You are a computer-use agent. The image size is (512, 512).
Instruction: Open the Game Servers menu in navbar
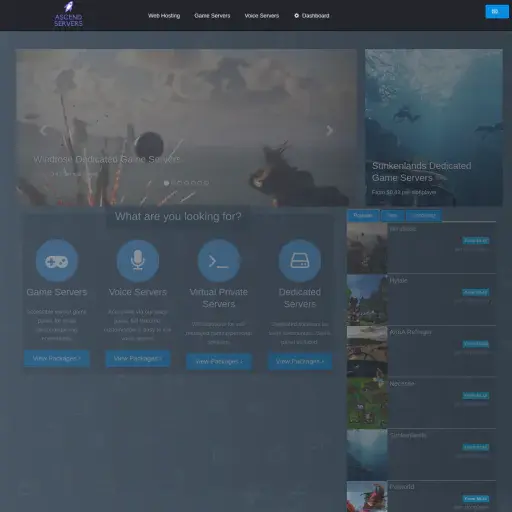point(212,16)
